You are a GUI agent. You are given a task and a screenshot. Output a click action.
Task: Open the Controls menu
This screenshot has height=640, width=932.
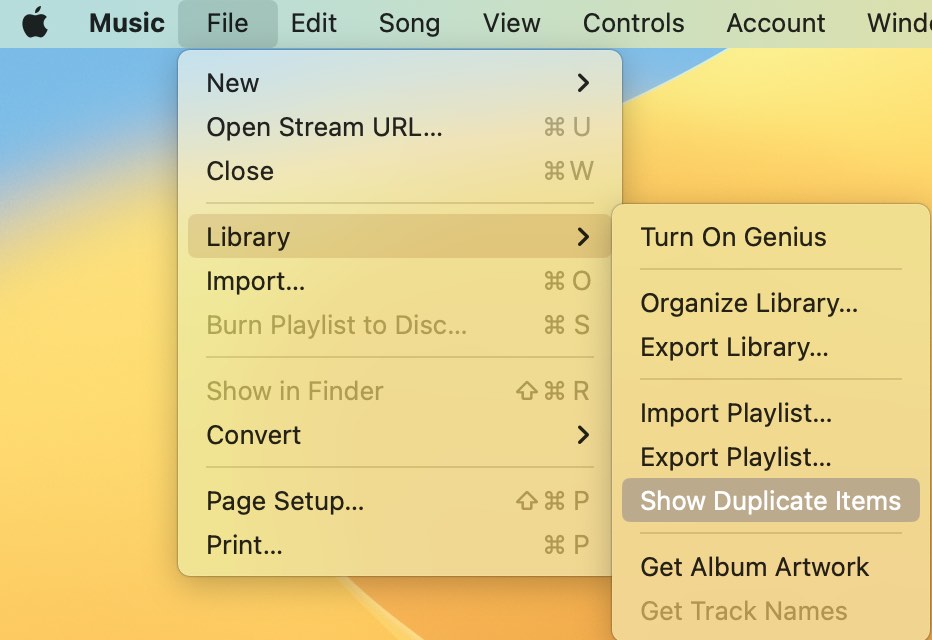[632, 23]
